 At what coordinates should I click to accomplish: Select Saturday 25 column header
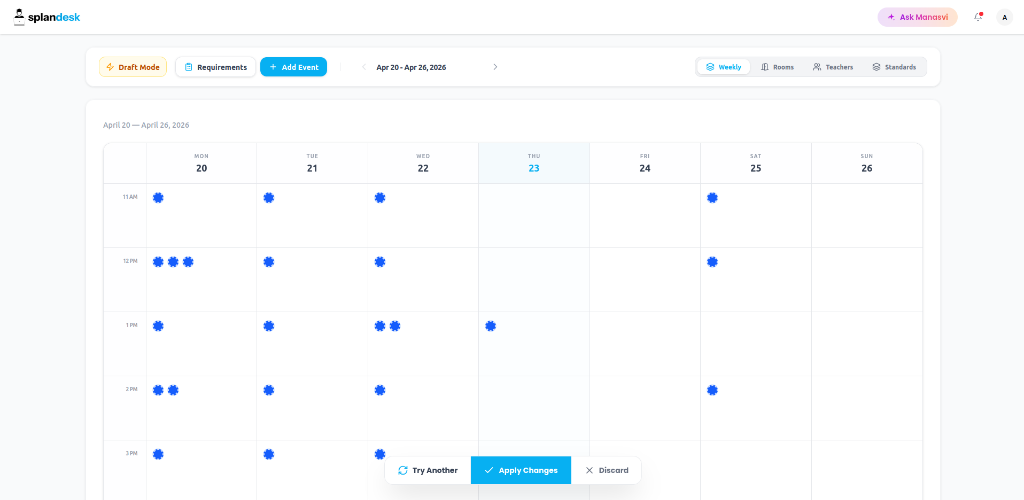click(756, 163)
